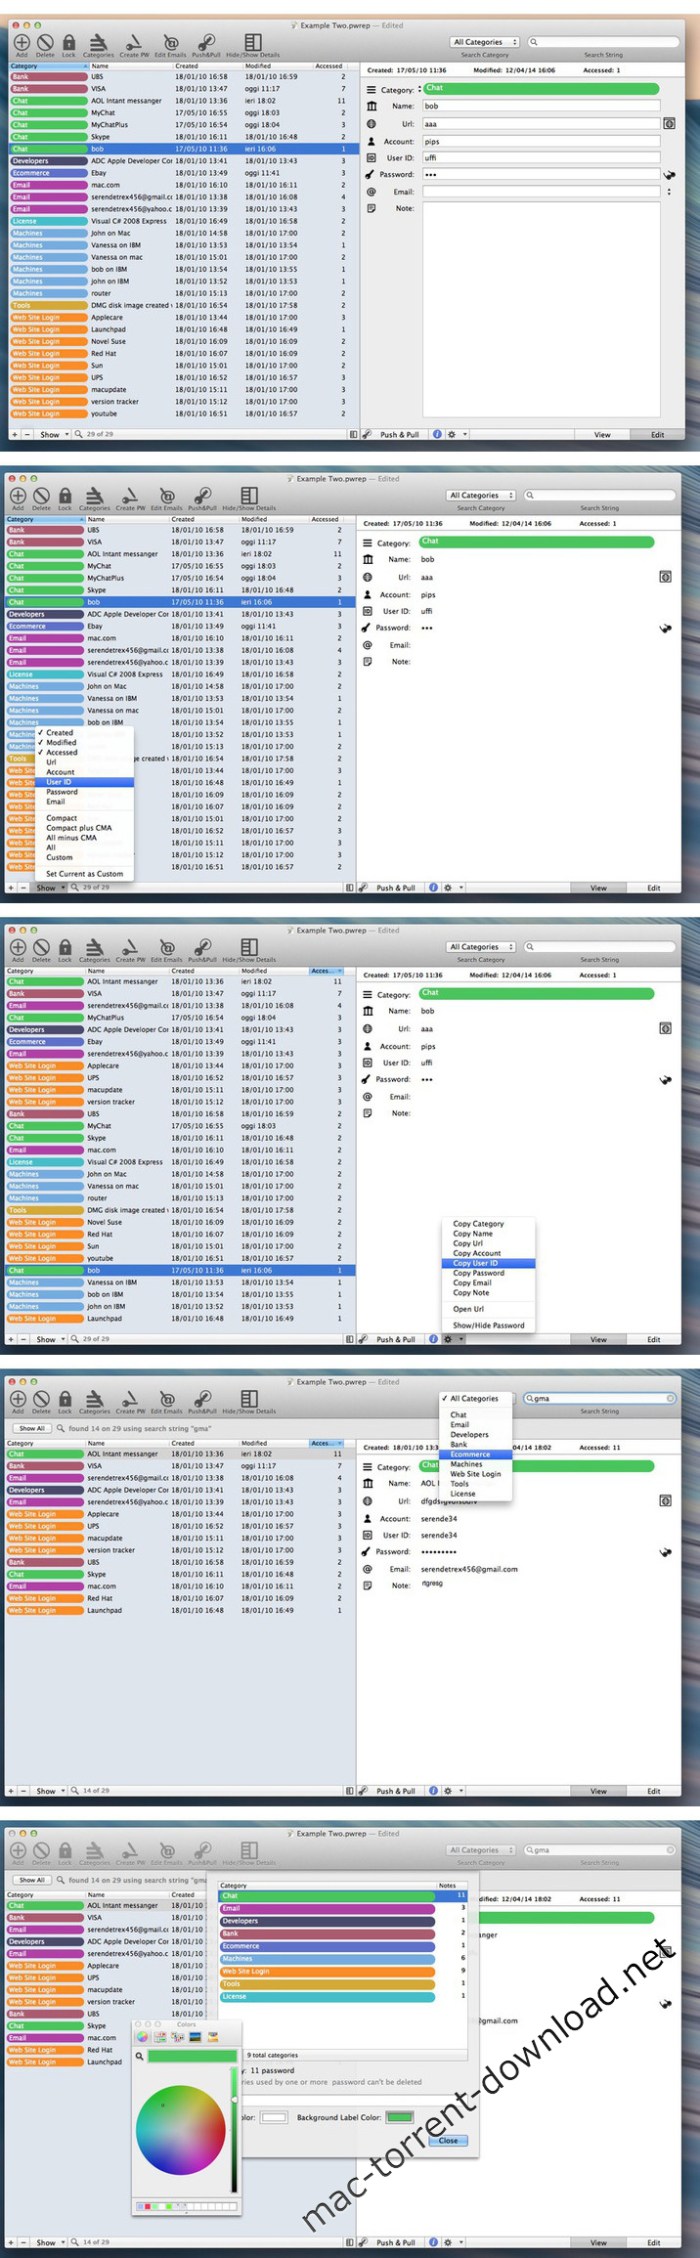Click search field in window with editable fields
Image resolution: width=700 pixels, height=2258 pixels.
[603, 42]
